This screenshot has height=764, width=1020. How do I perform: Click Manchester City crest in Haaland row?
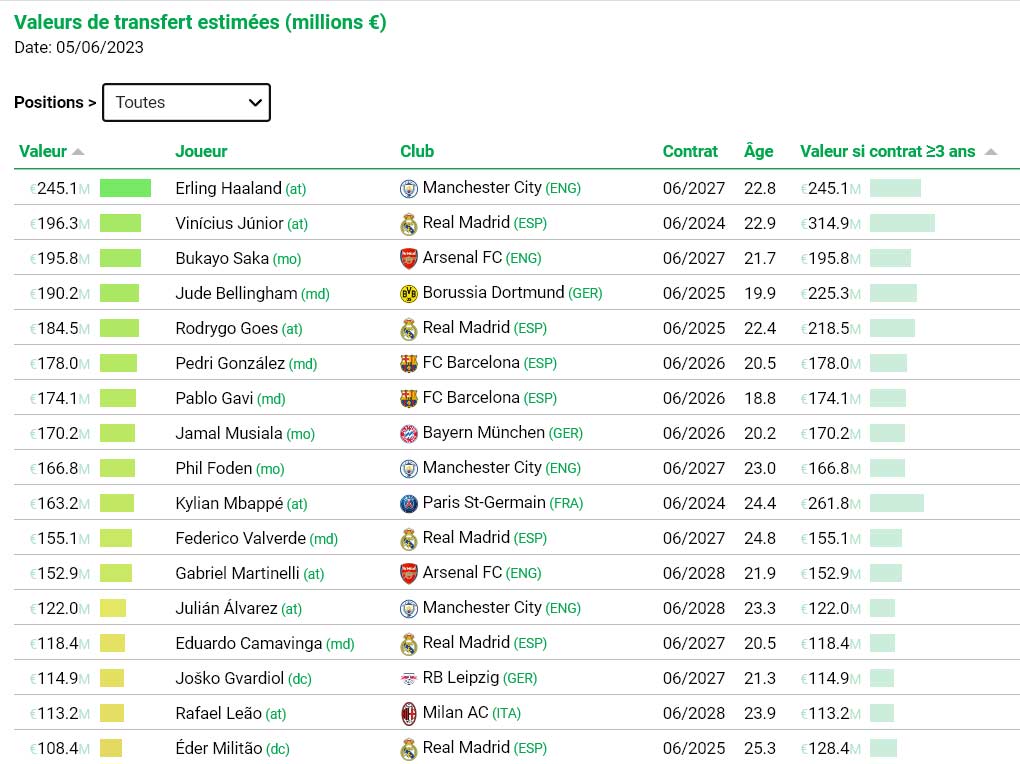click(x=409, y=189)
